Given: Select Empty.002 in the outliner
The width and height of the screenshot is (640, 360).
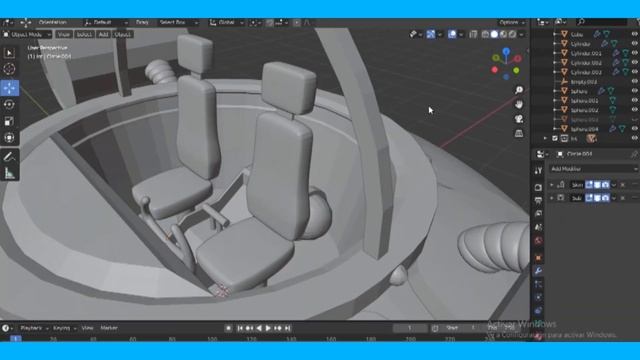Looking at the screenshot, I should pyautogui.click(x=584, y=82).
